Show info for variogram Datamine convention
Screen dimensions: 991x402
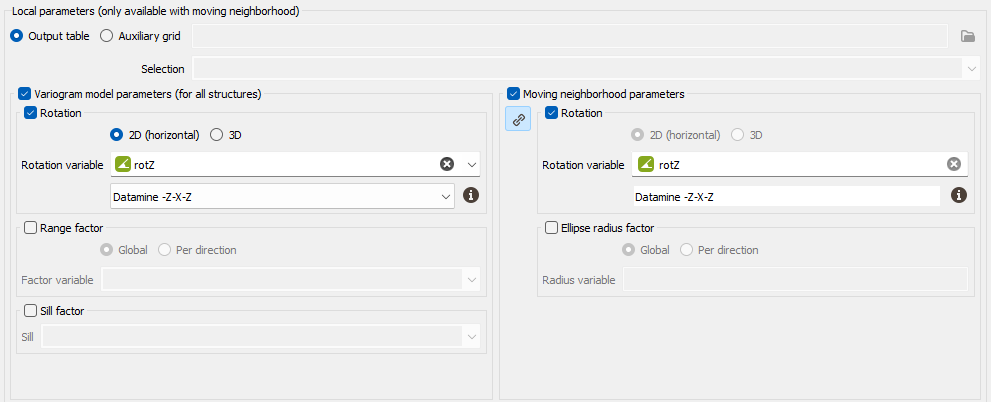[470, 195]
